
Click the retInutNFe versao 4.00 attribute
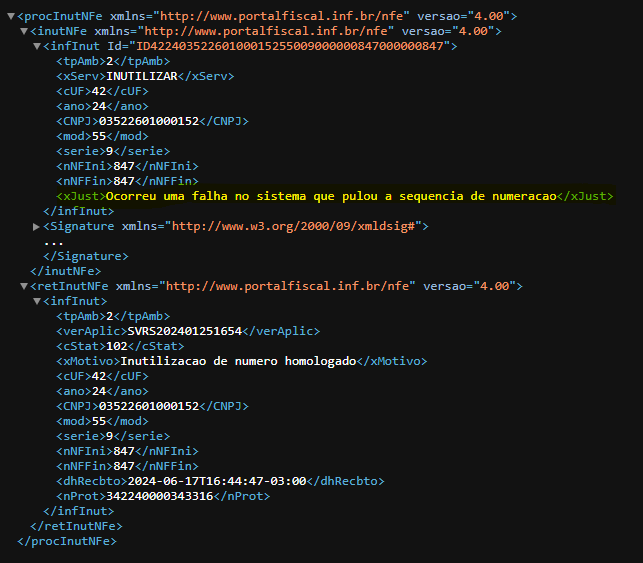pos(469,286)
